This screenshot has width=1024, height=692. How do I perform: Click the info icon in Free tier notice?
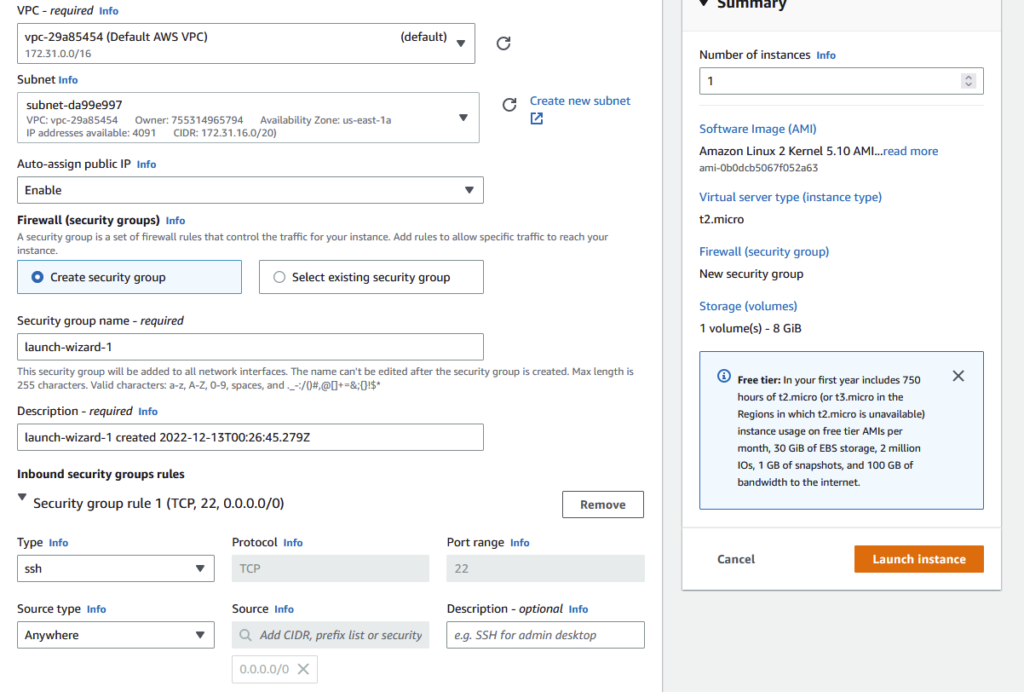coord(723,377)
